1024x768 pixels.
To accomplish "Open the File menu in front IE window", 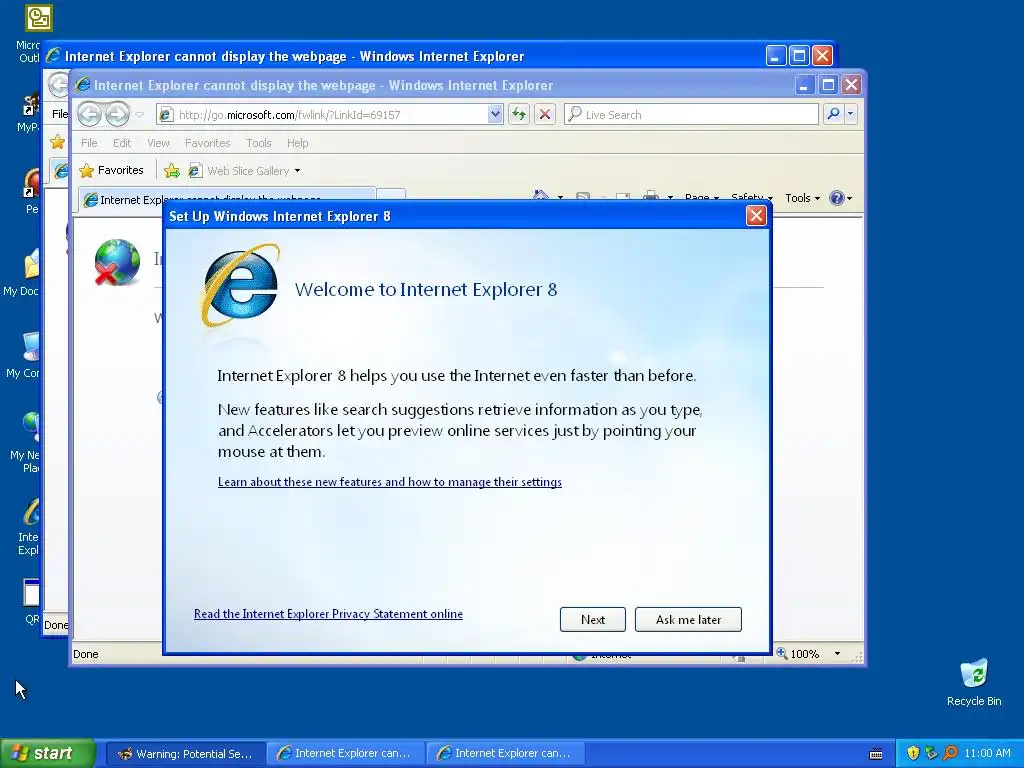I will (x=89, y=143).
